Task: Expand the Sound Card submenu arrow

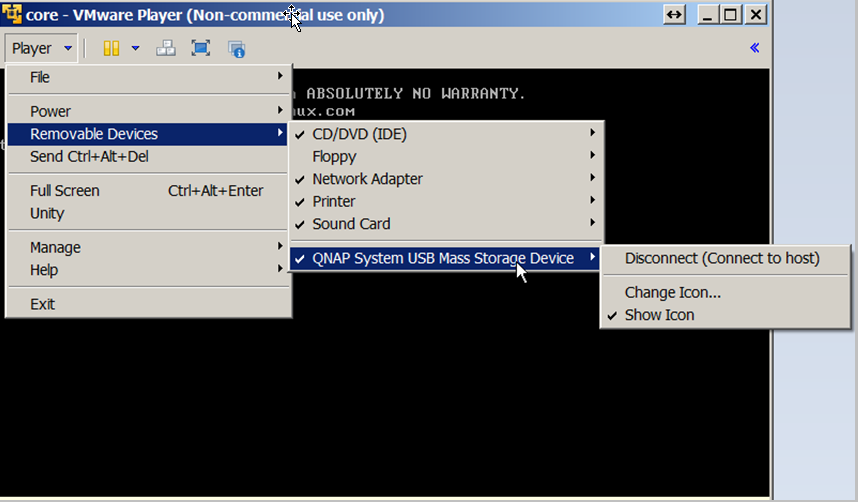Action: tap(592, 222)
